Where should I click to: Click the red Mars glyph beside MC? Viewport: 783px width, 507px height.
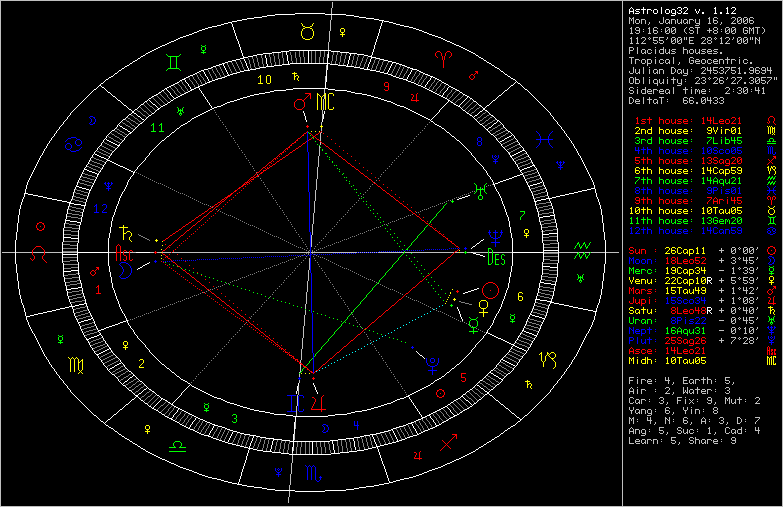[300, 102]
